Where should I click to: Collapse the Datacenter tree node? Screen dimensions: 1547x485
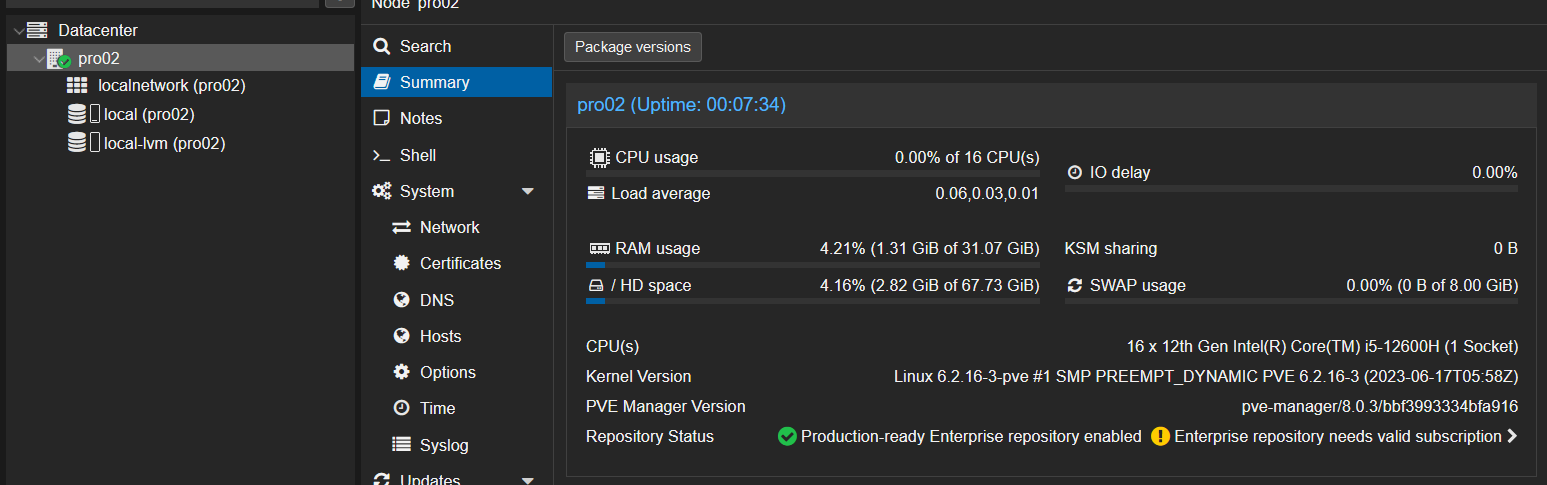pyautogui.click(x=18, y=31)
